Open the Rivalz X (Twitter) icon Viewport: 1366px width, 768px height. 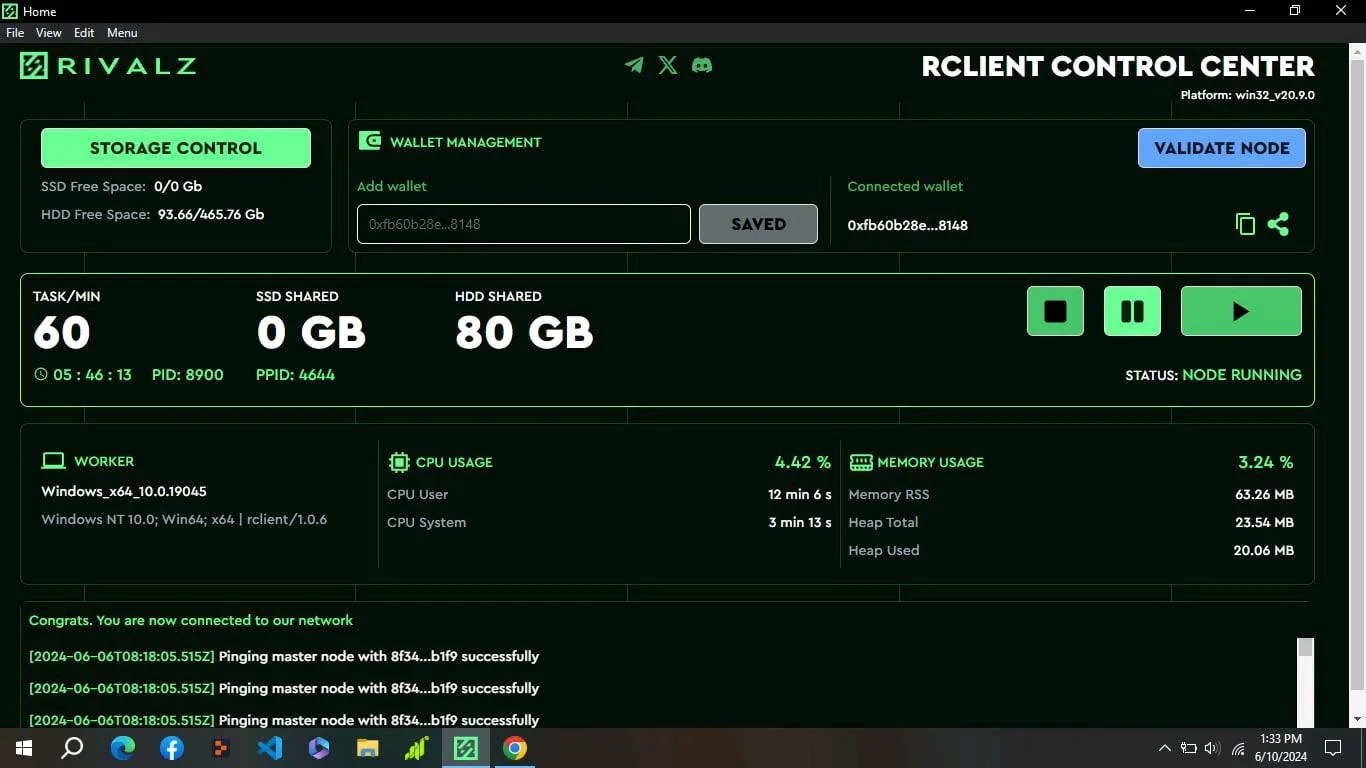pyautogui.click(x=668, y=65)
